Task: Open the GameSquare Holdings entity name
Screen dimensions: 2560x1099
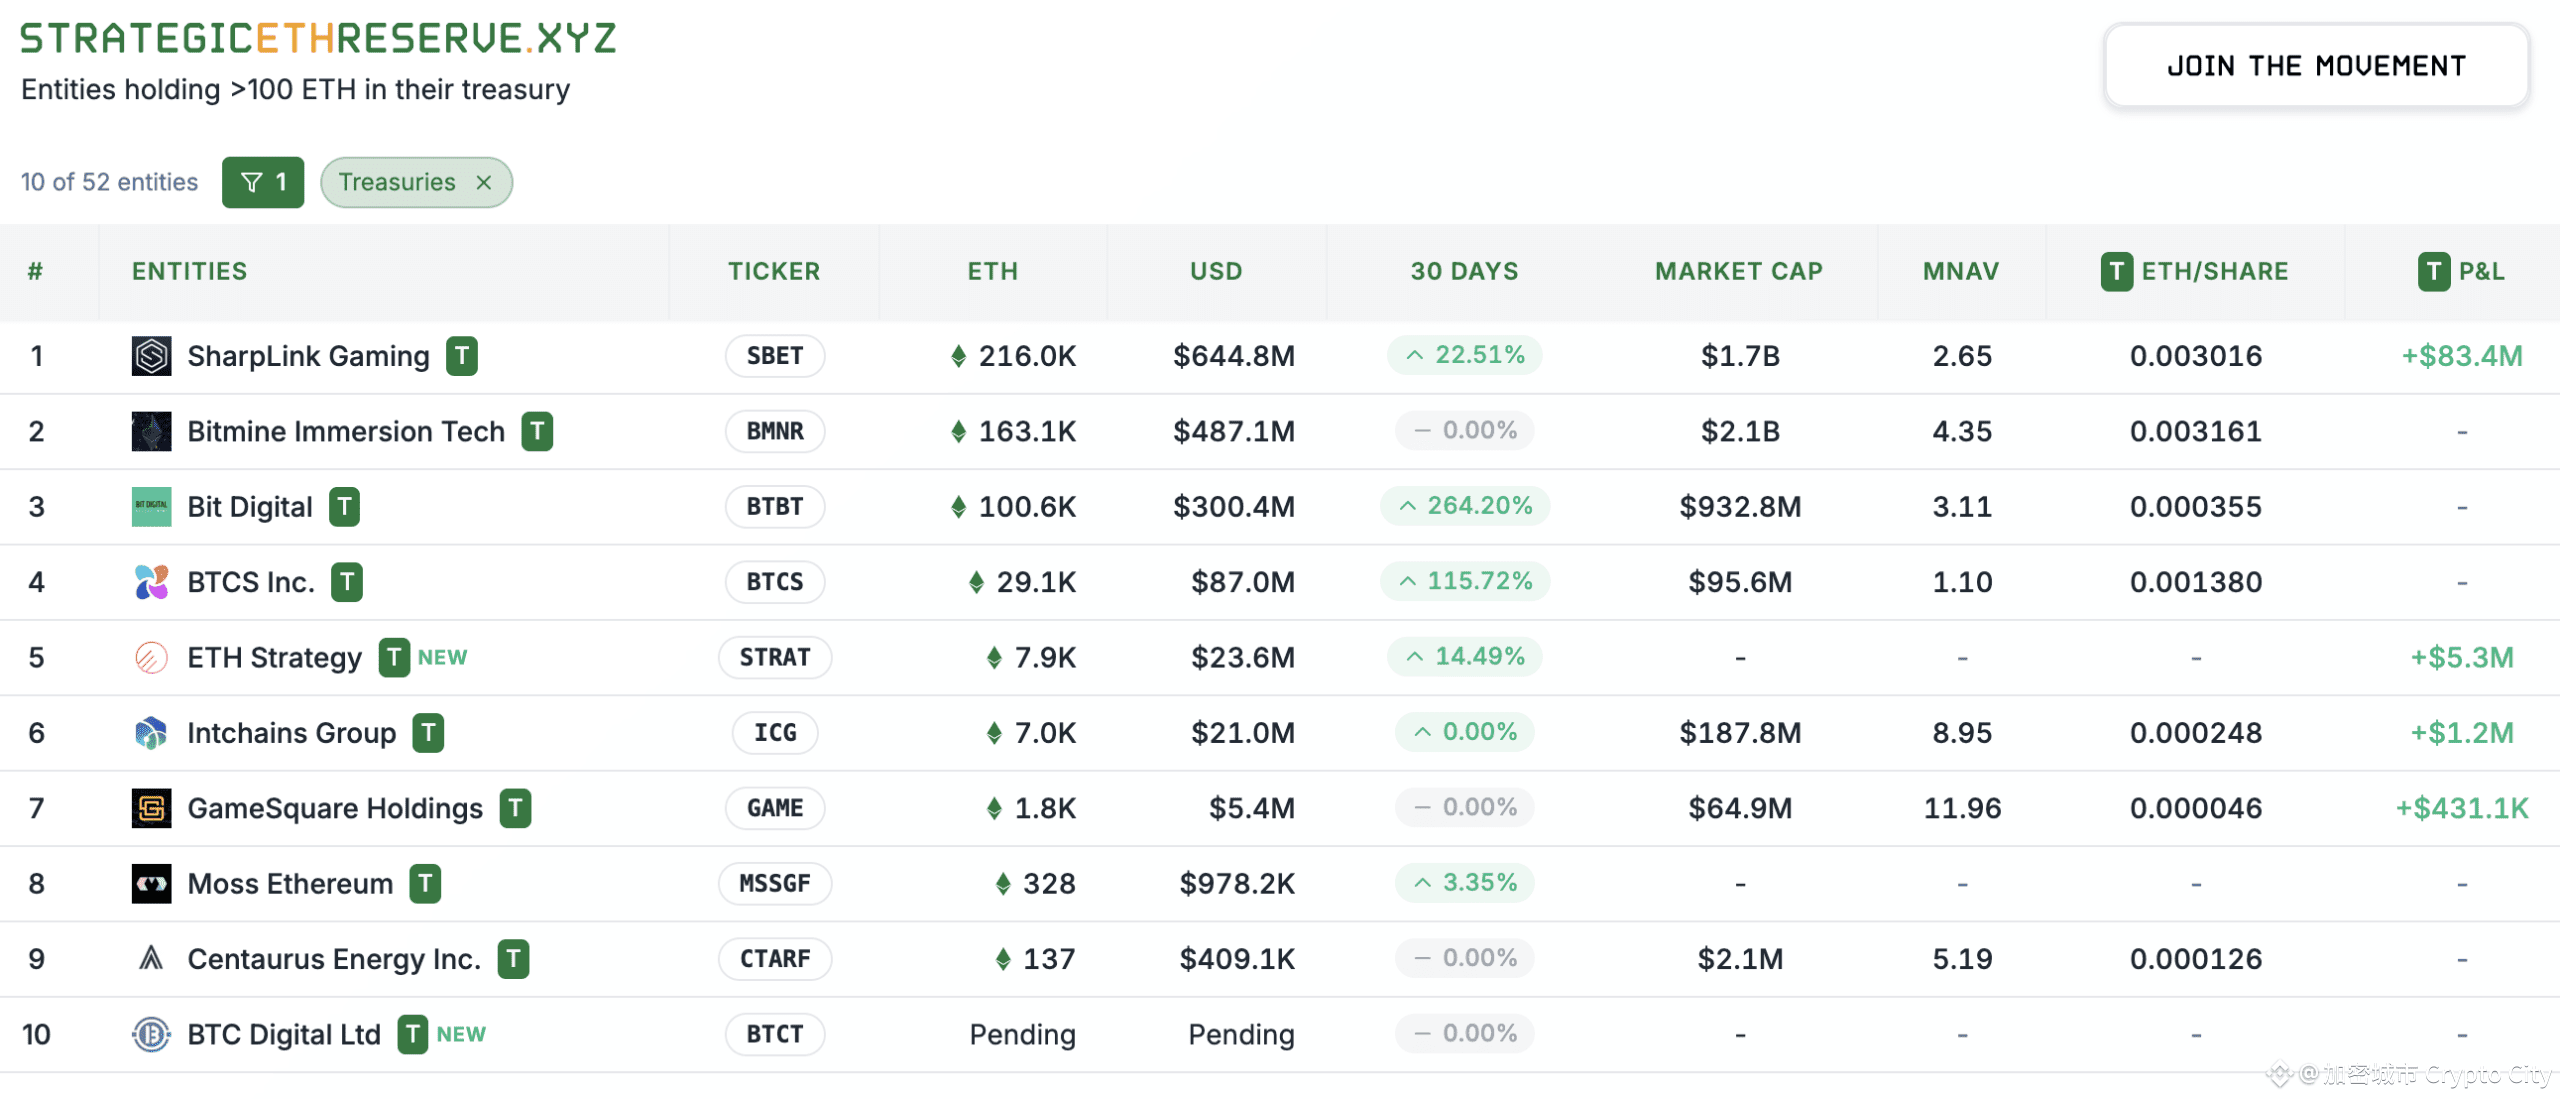Action: click(335, 808)
